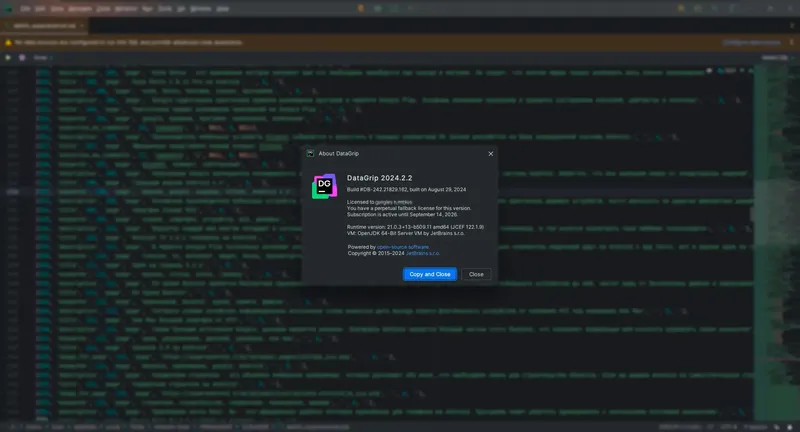Close About DataGrip dialog with the X
The image size is (800, 432).
point(490,154)
